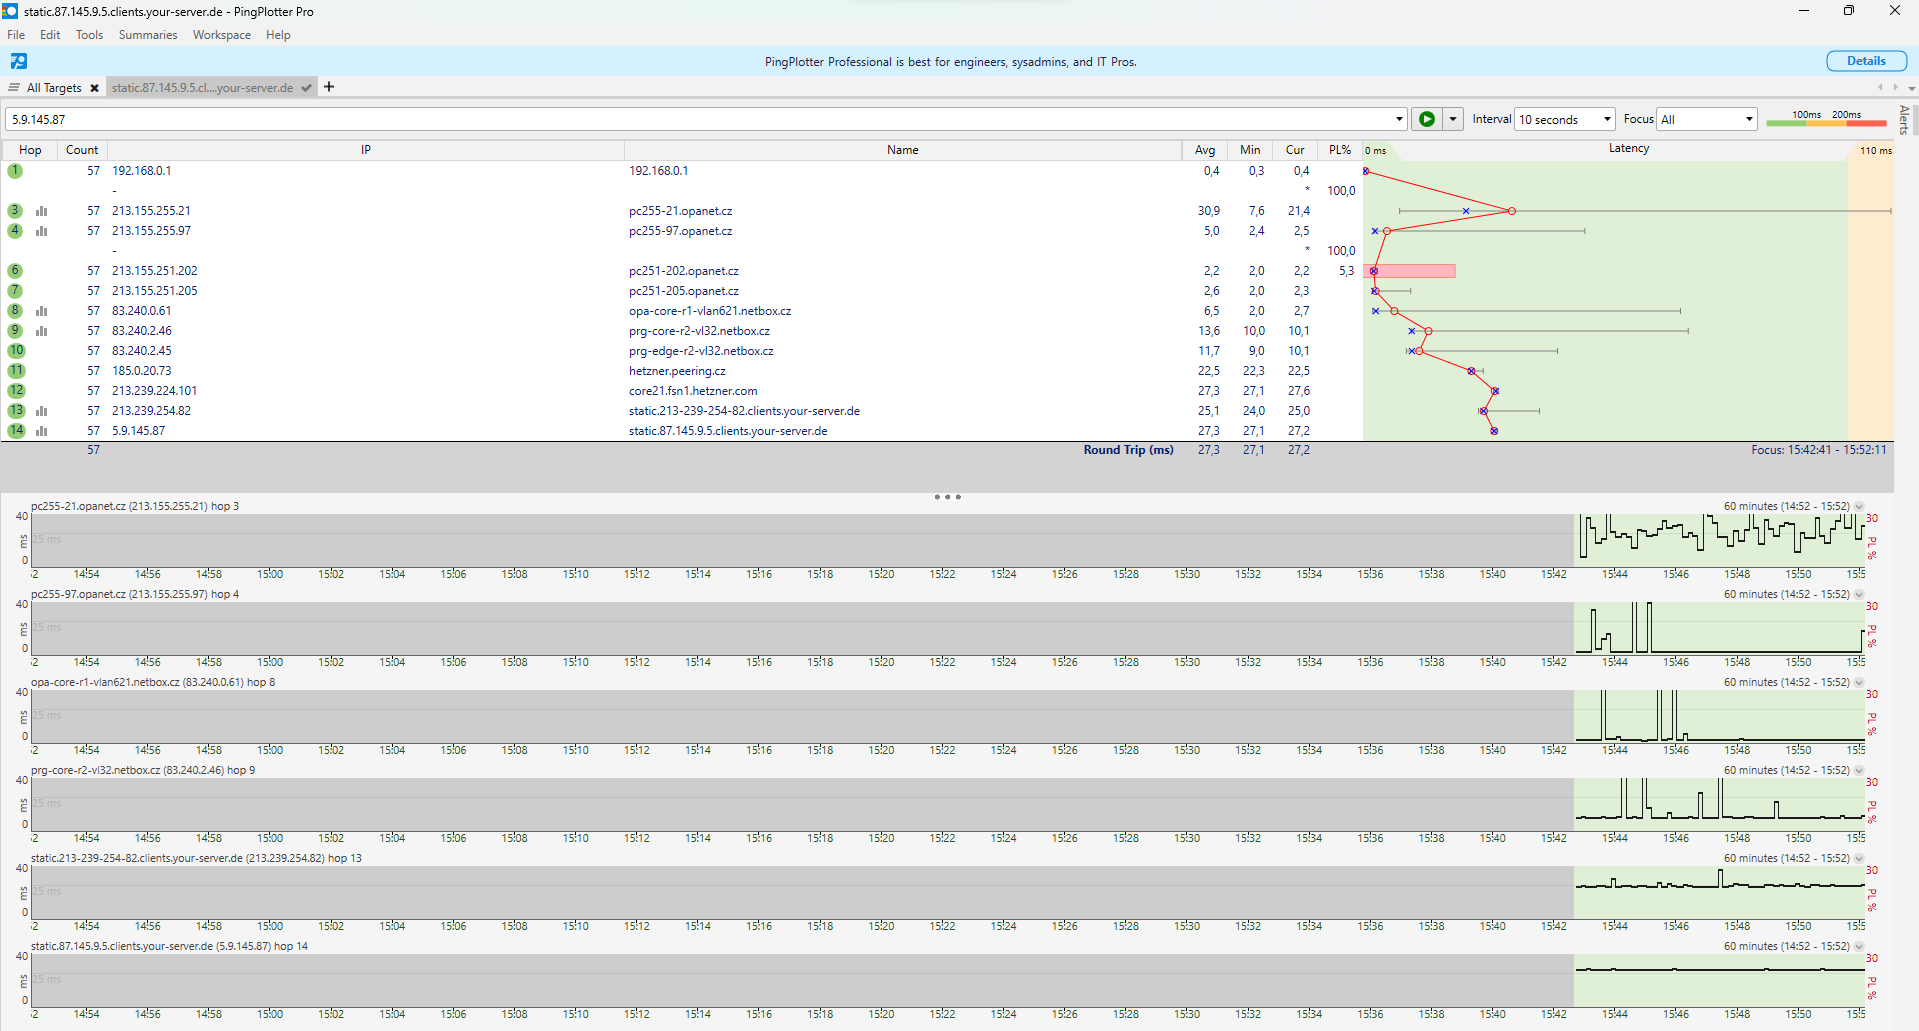This screenshot has width=1919, height=1031.
Task: Click the green hop 6 circle icon
Action: (15, 271)
